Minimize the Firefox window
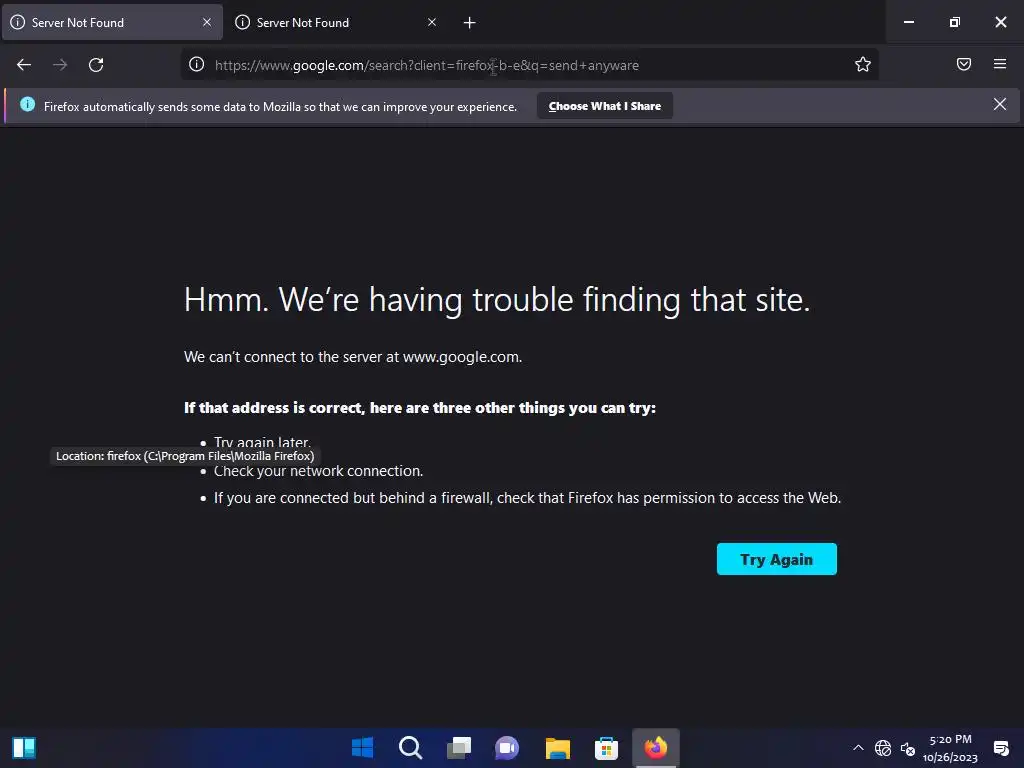 click(908, 22)
